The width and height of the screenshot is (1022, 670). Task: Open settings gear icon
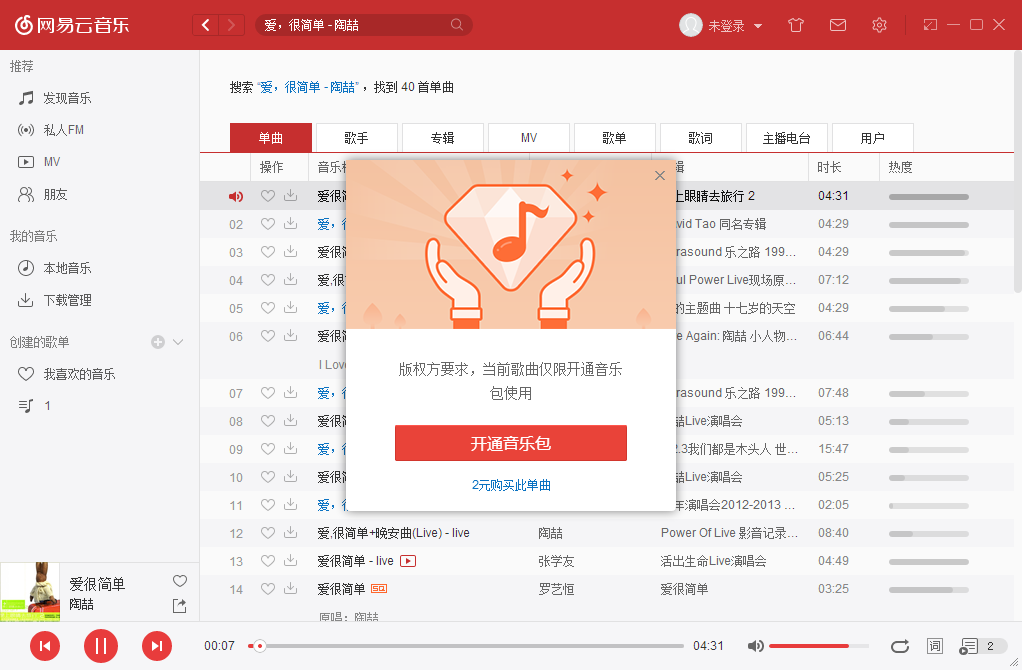tap(879, 25)
